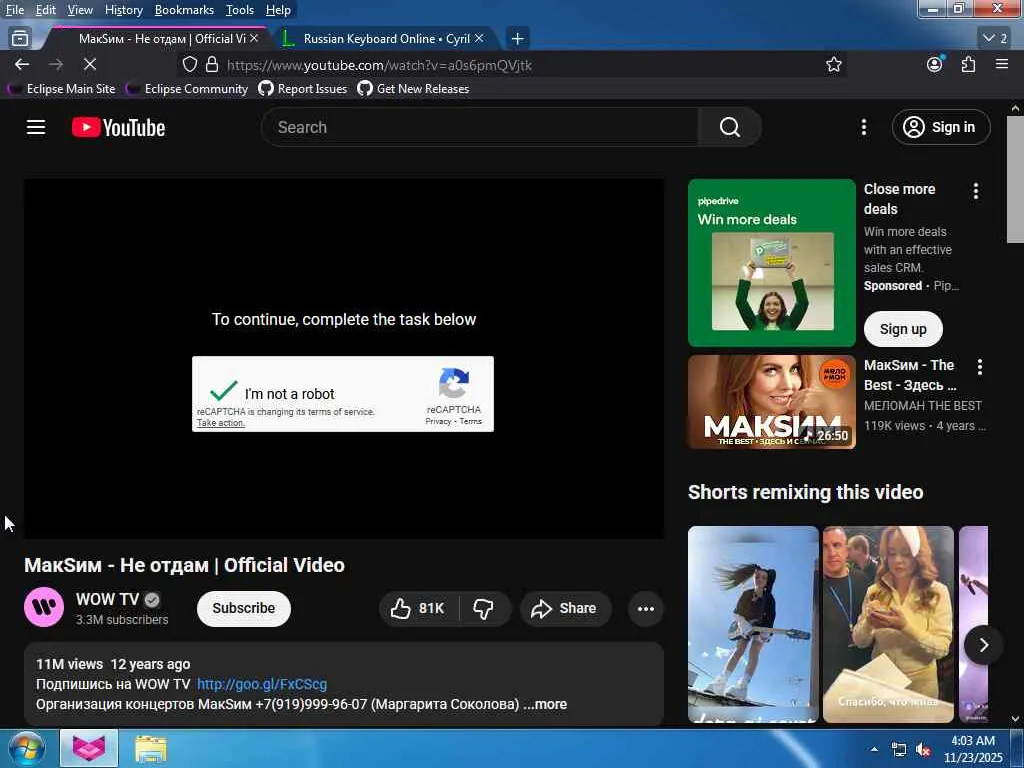
Task: Bookmark this page with the star icon
Action: click(833, 64)
